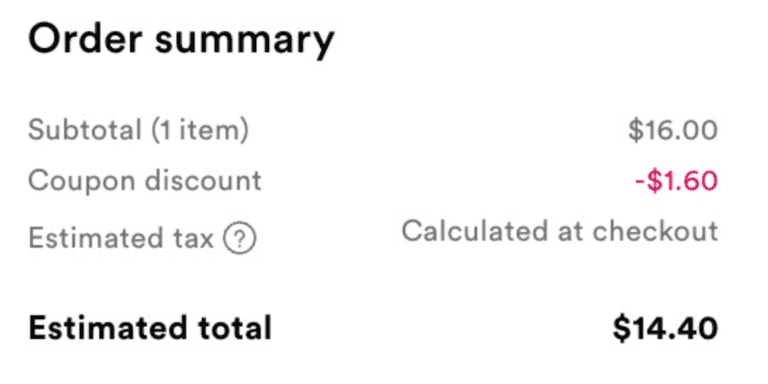
Task: Click the "Calculated at checkout" text
Action: click(x=560, y=231)
